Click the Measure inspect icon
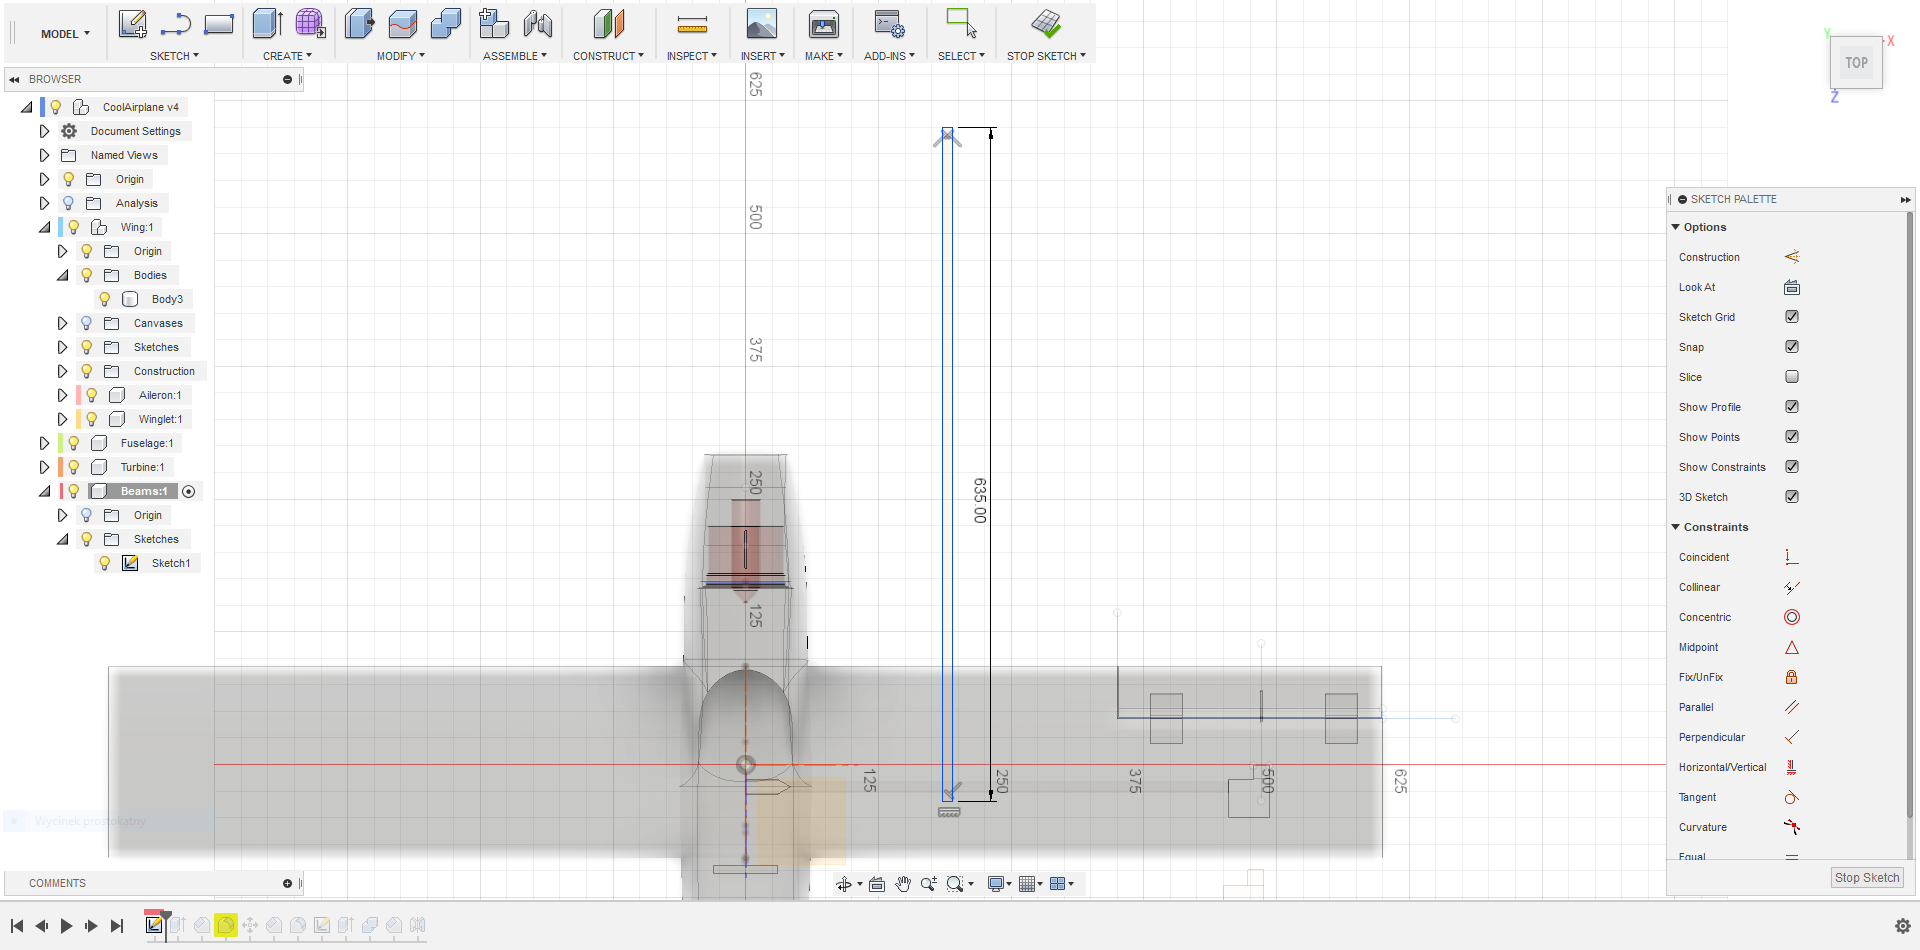Image resolution: width=1920 pixels, height=950 pixels. coord(692,24)
